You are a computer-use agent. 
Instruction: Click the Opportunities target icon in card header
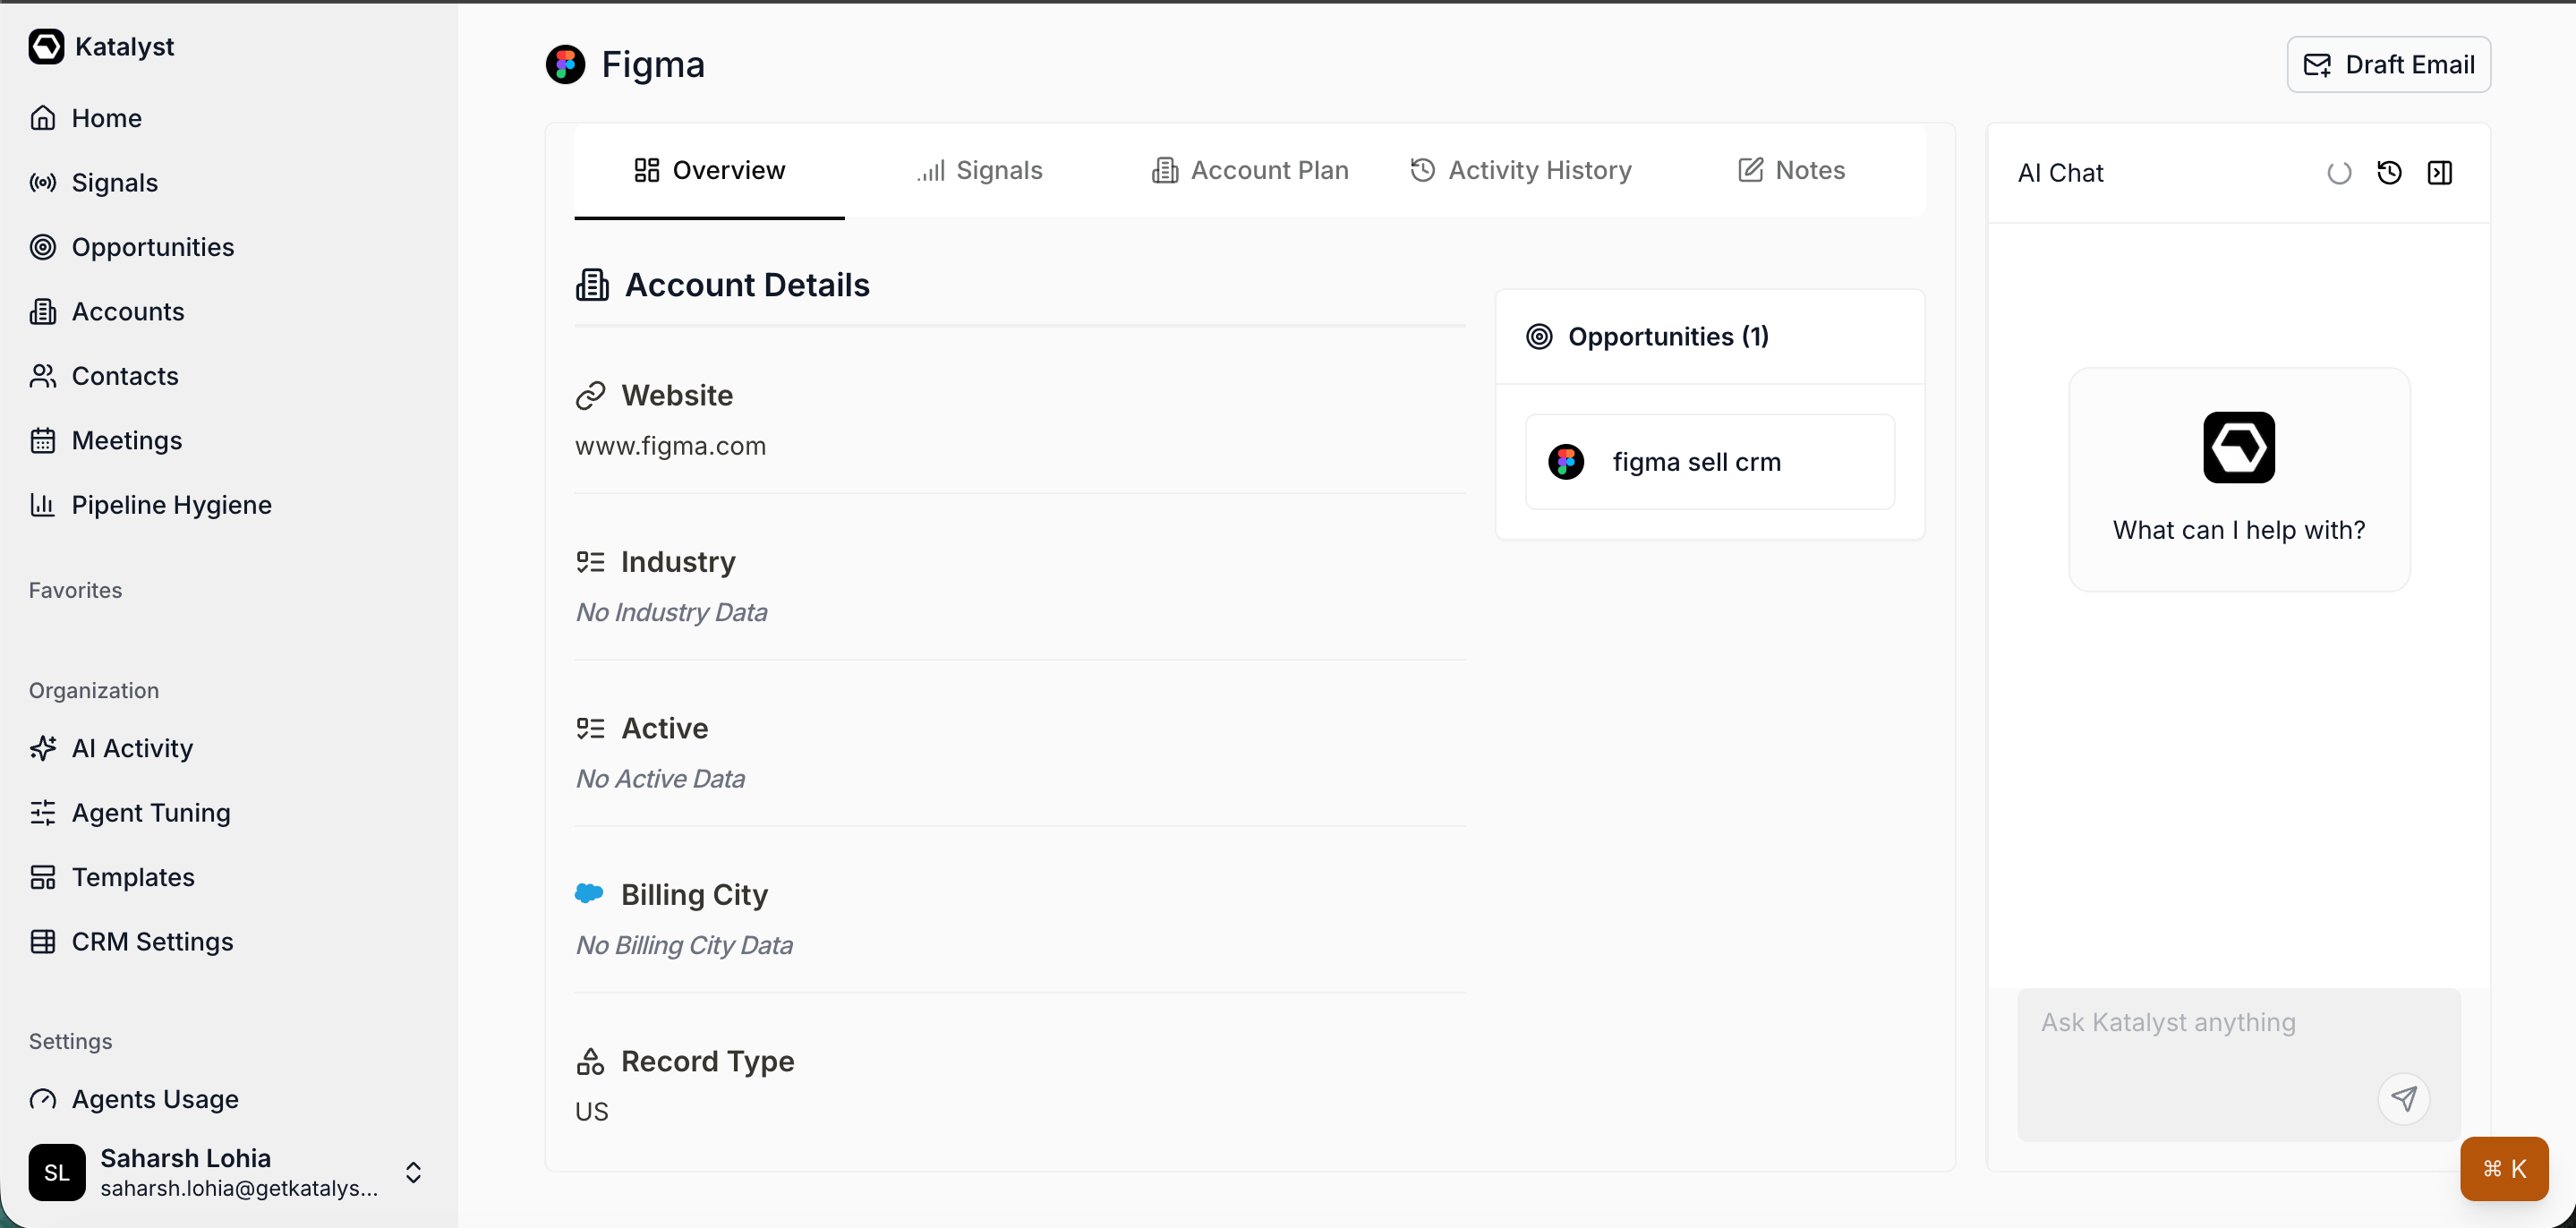tap(1539, 336)
